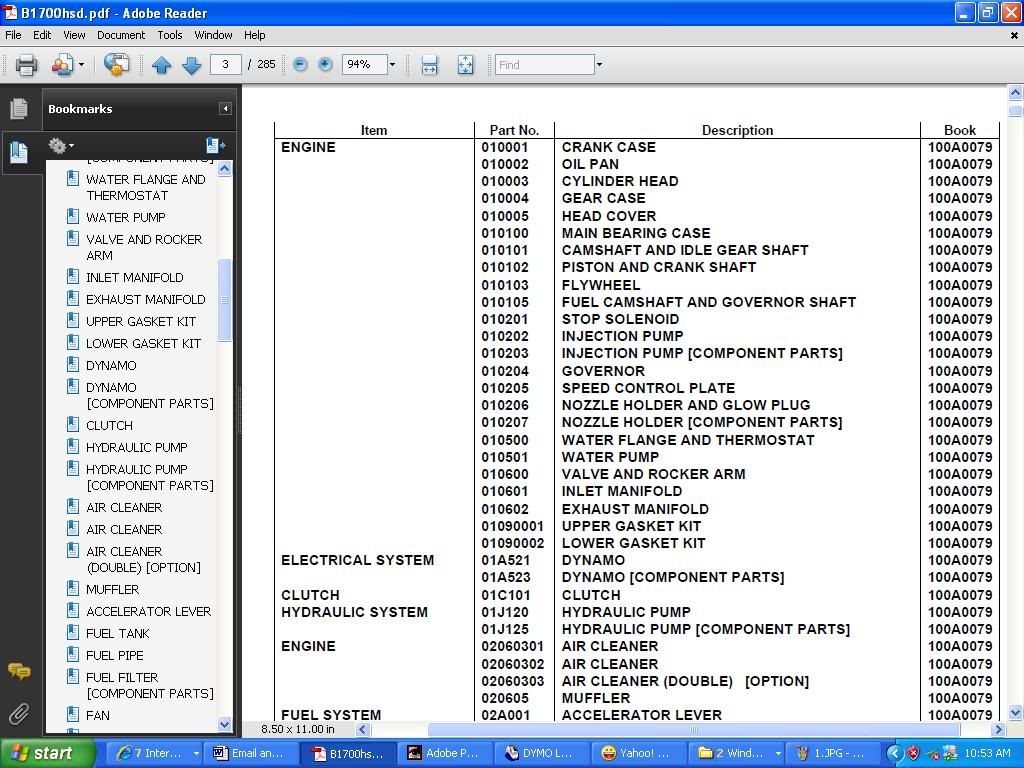Open the Pages panel icon in sidebar
The height and width of the screenshot is (768, 1024).
[x=19, y=108]
